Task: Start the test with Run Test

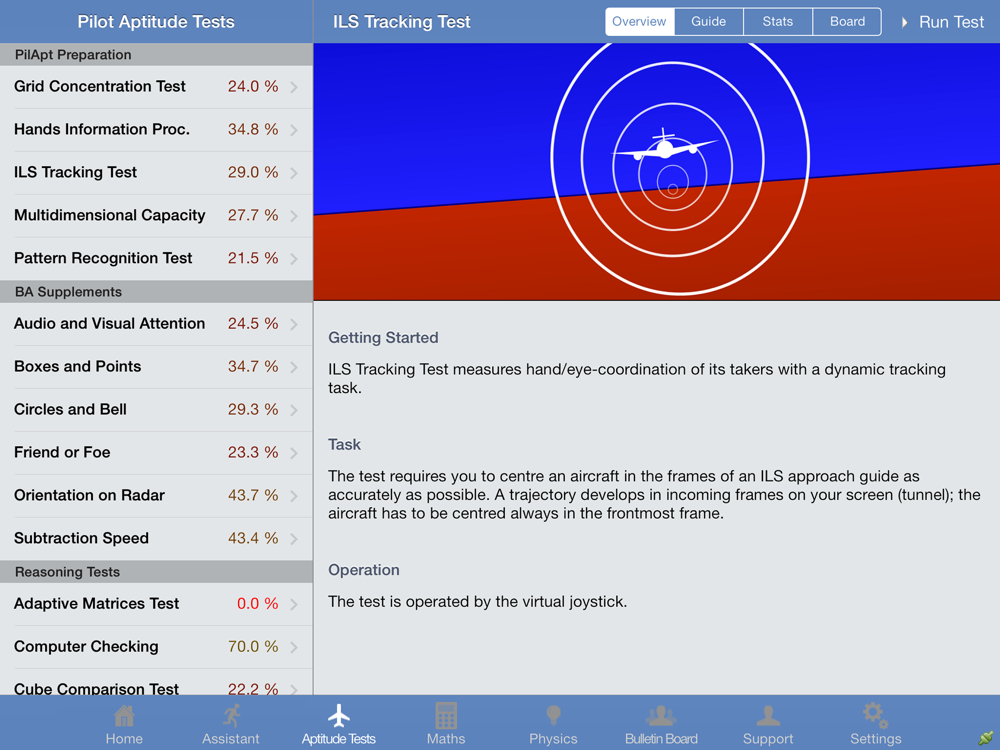Action: [x=943, y=22]
